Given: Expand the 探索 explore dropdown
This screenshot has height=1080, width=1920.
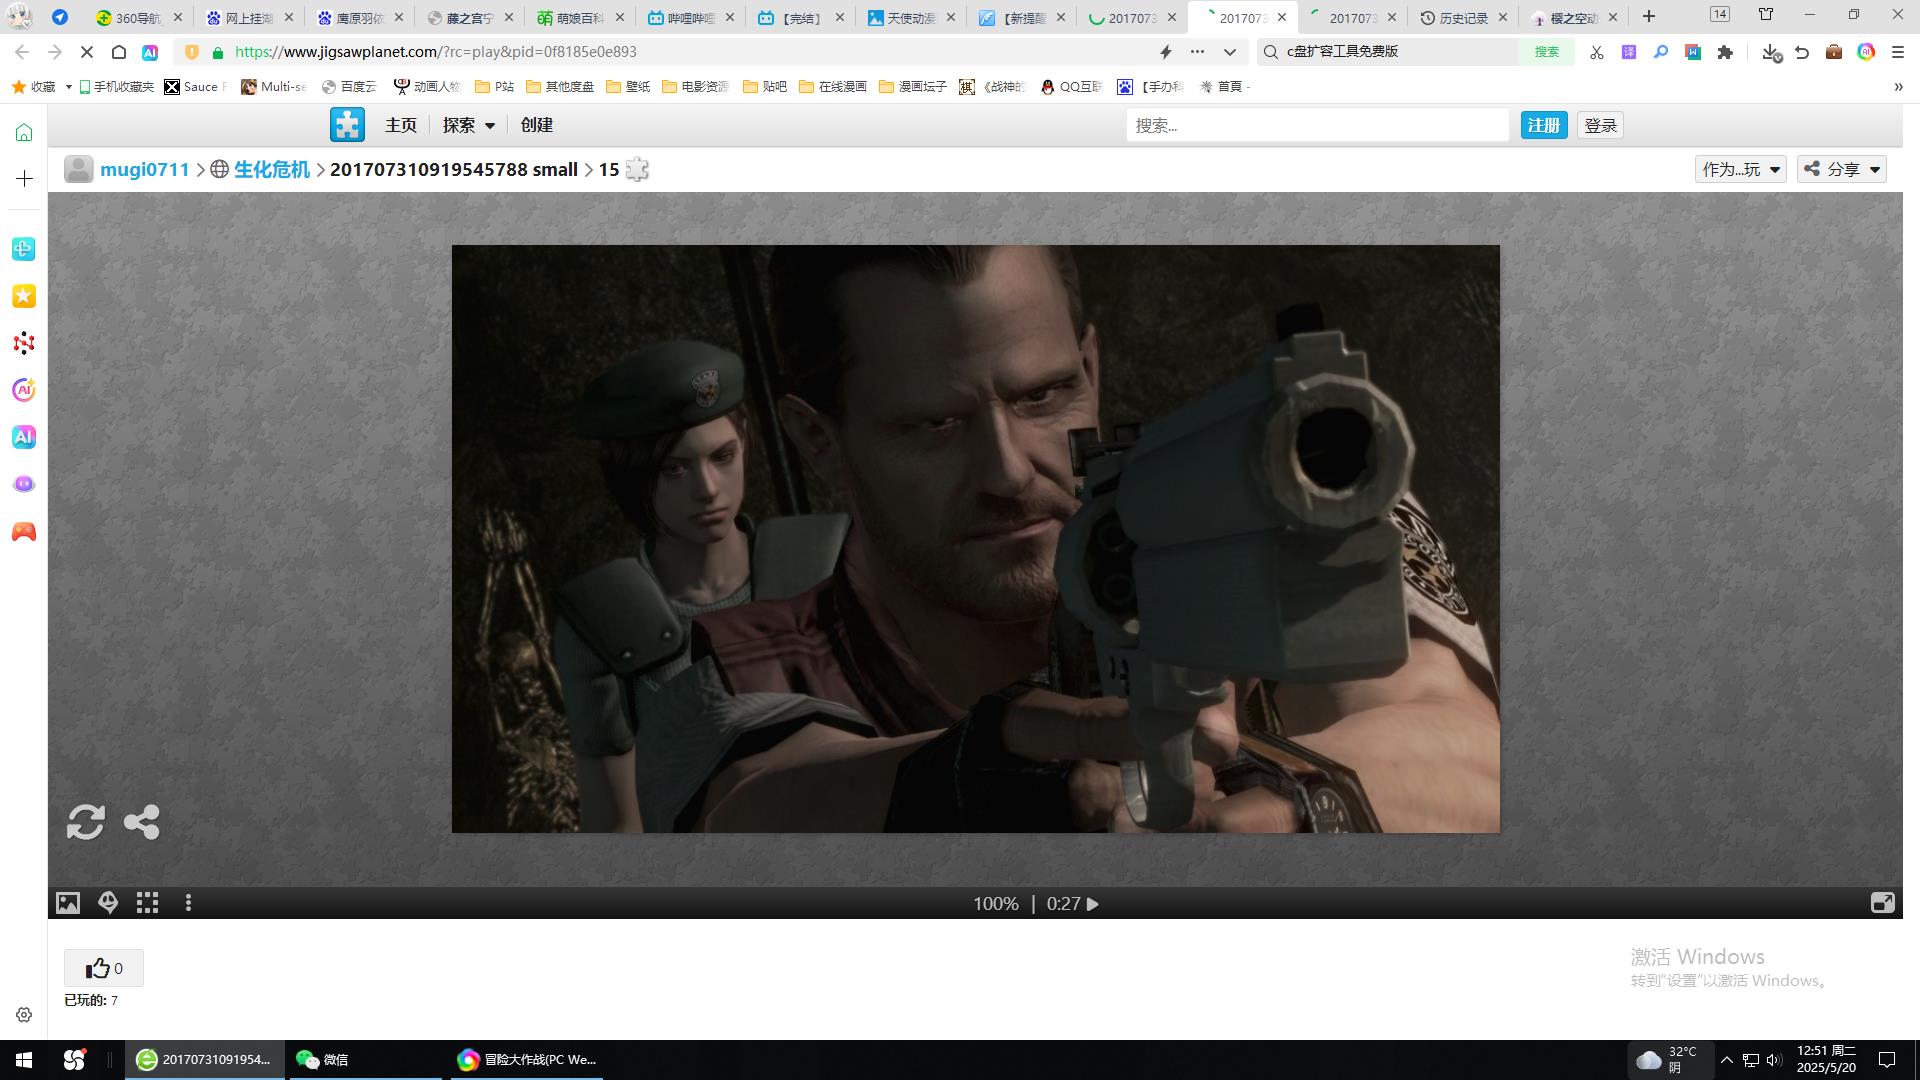Looking at the screenshot, I should [469, 125].
